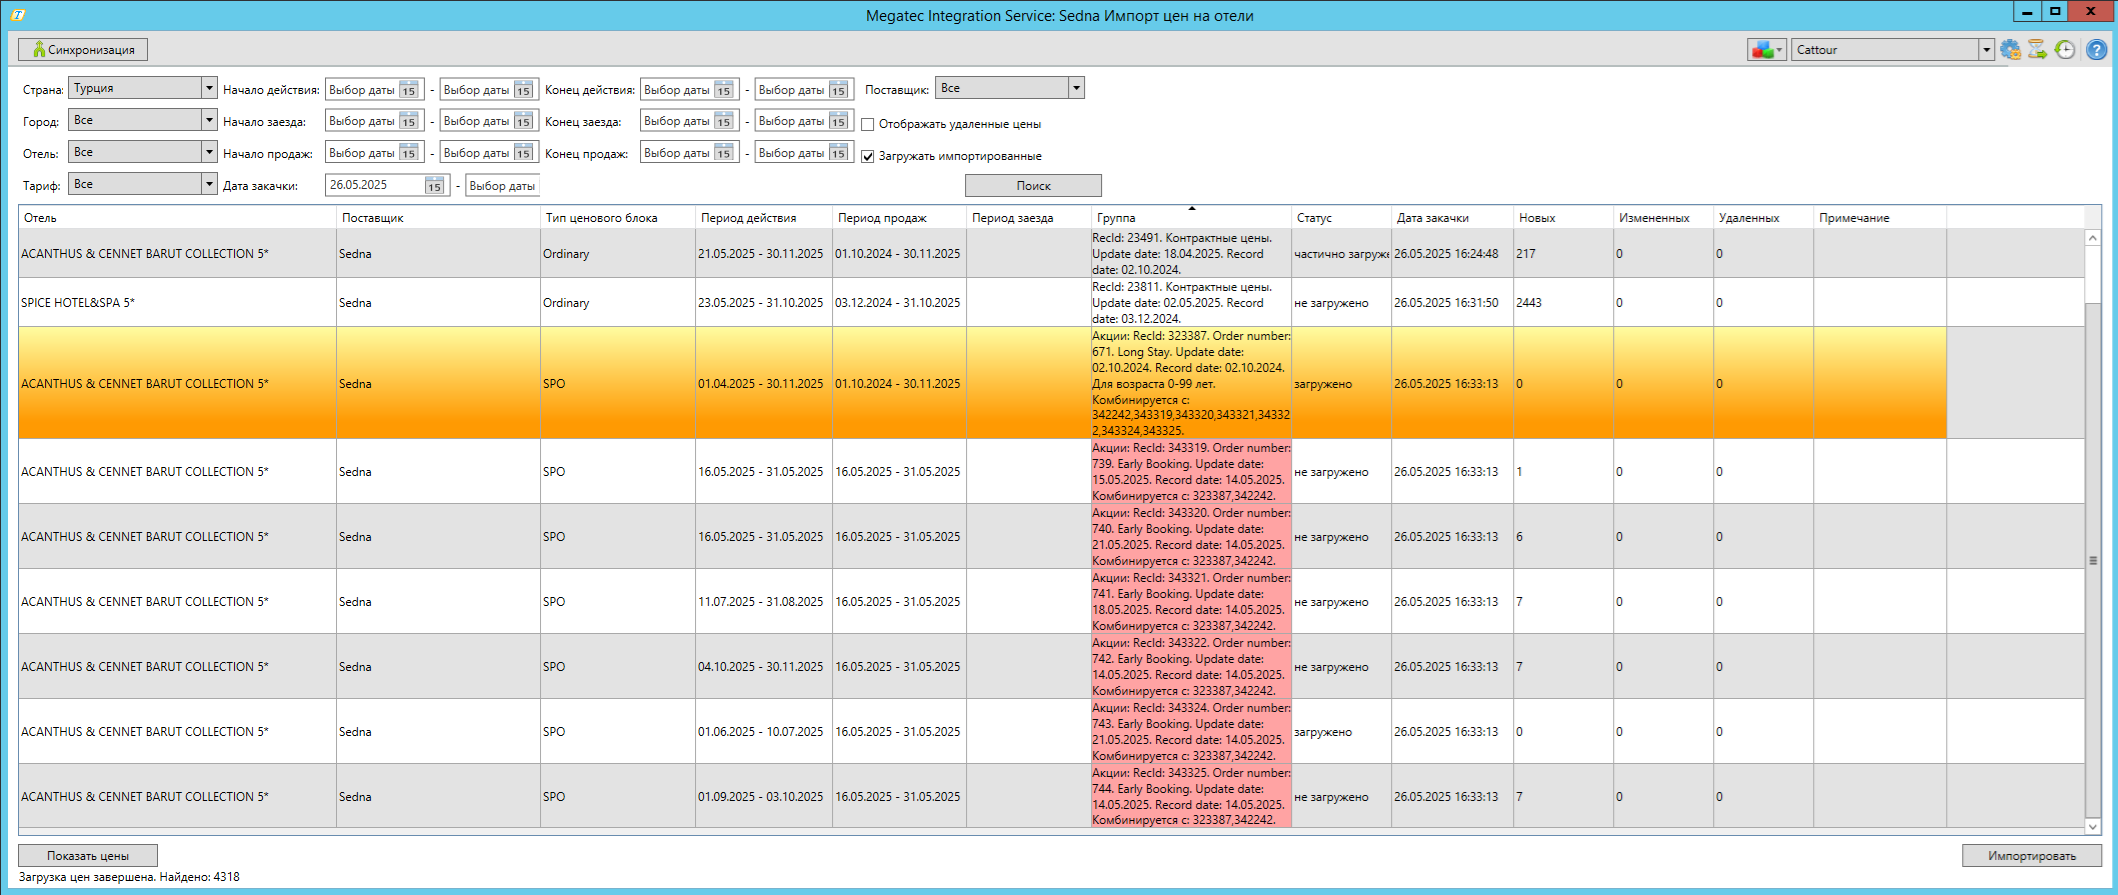
Task: Click the table's vertical scrollbar down arrow
Action: 2092,827
